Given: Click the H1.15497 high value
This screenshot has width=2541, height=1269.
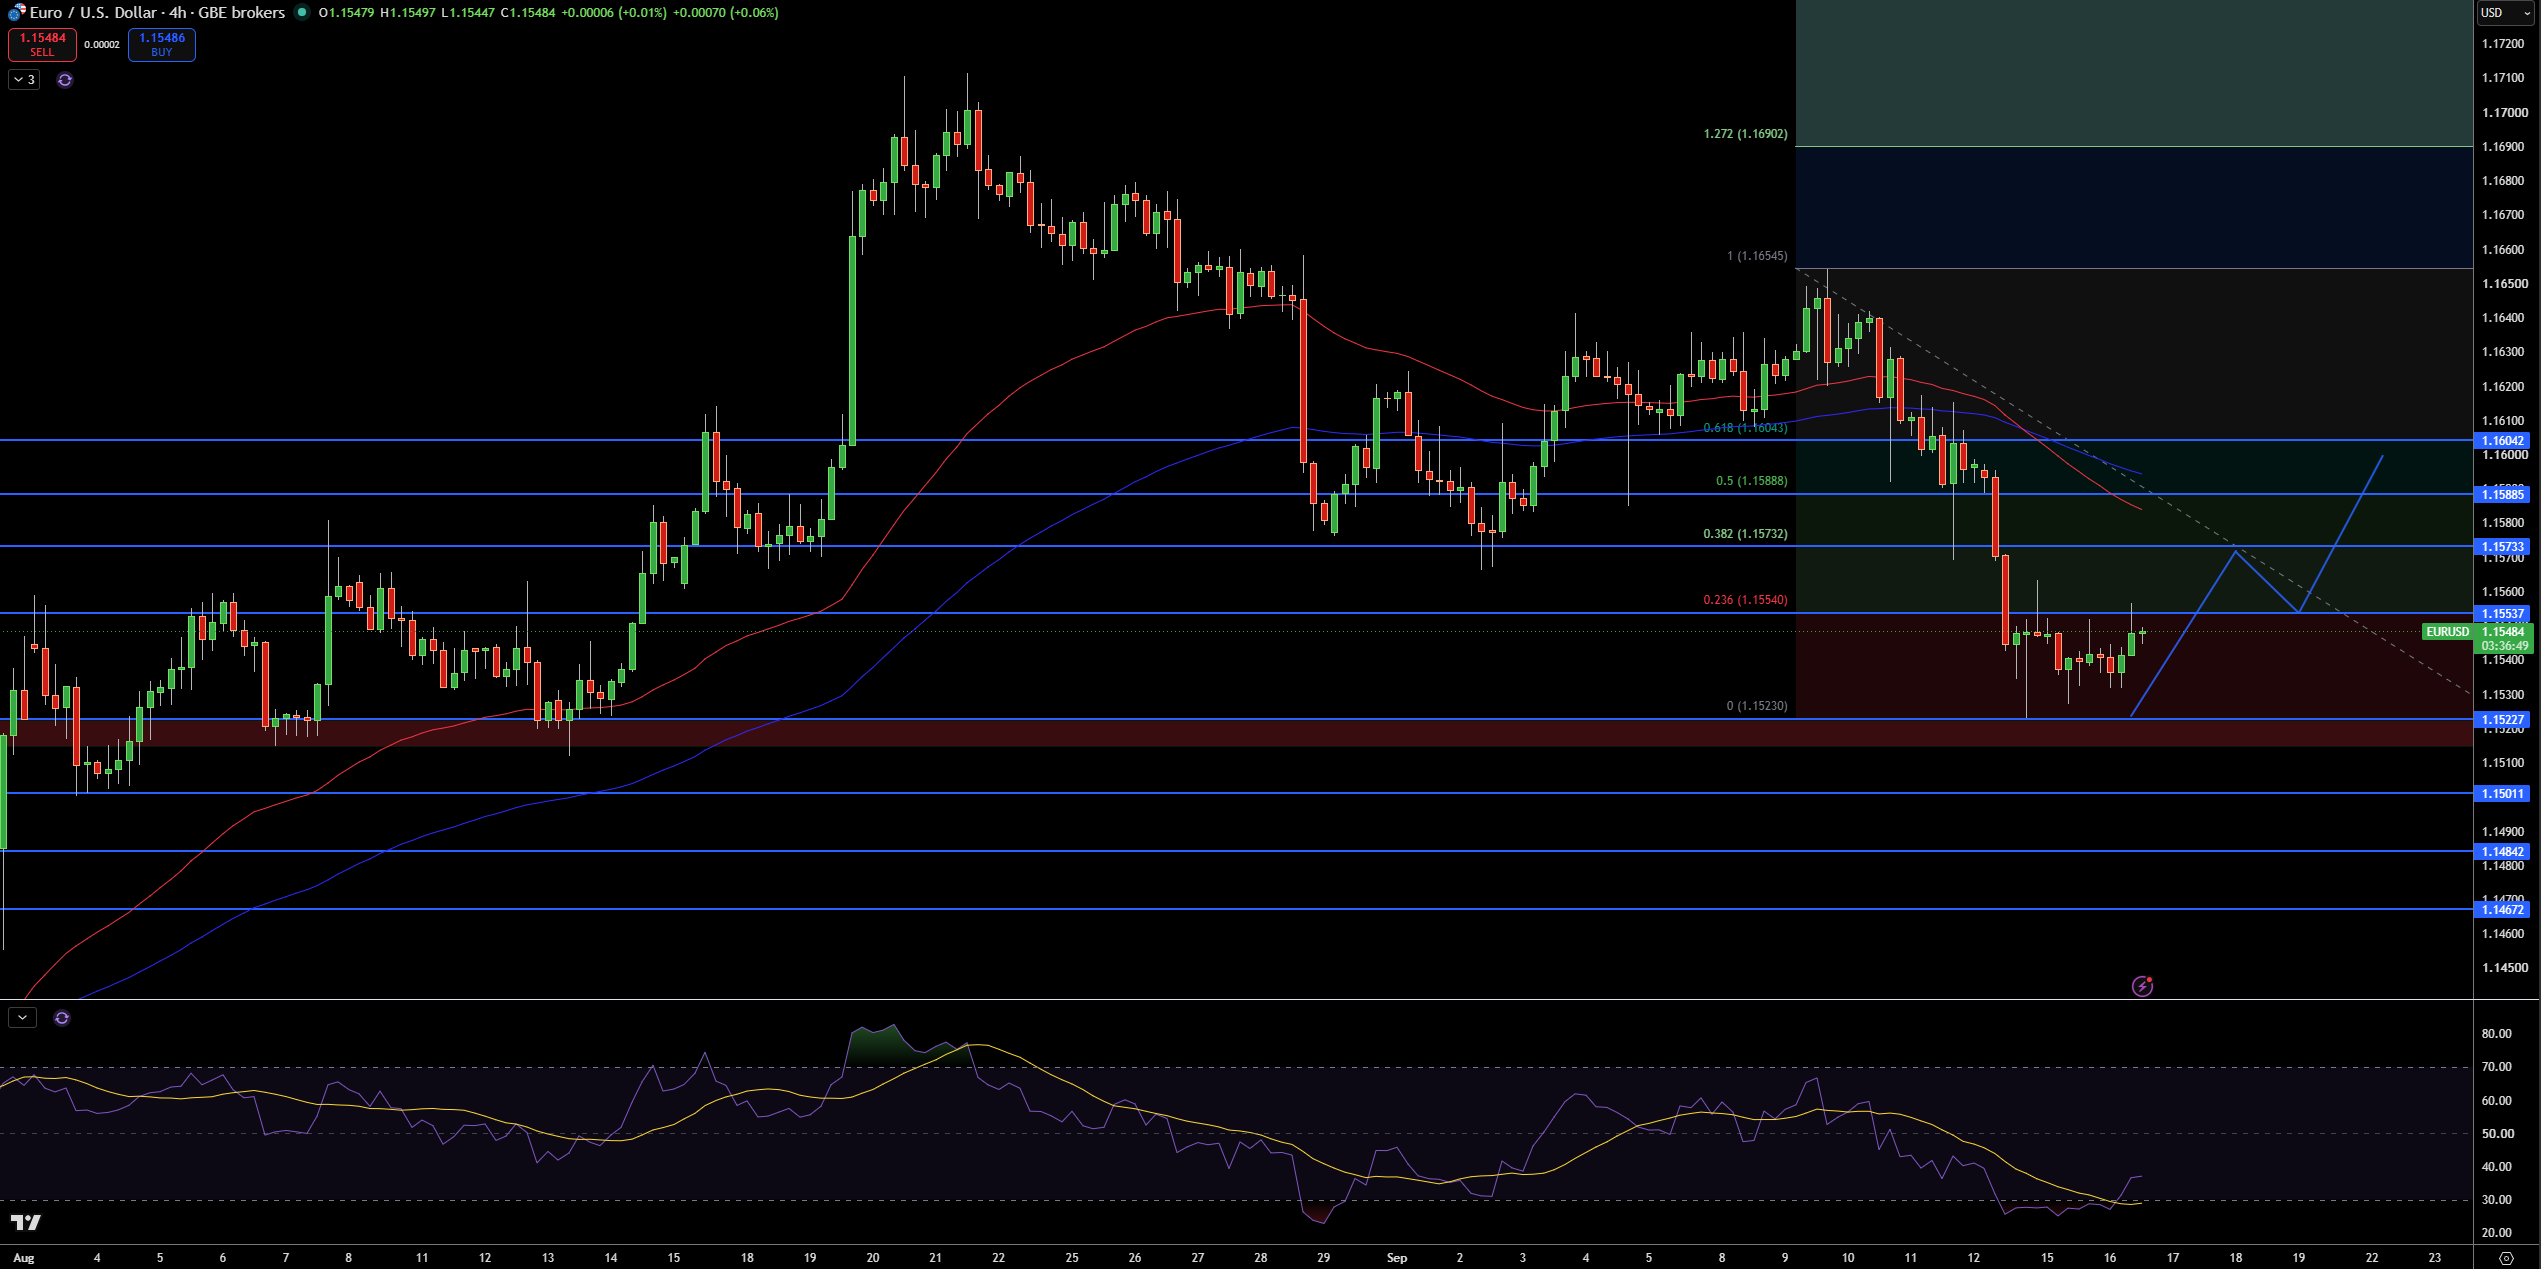Looking at the screenshot, I should coord(407,12).
